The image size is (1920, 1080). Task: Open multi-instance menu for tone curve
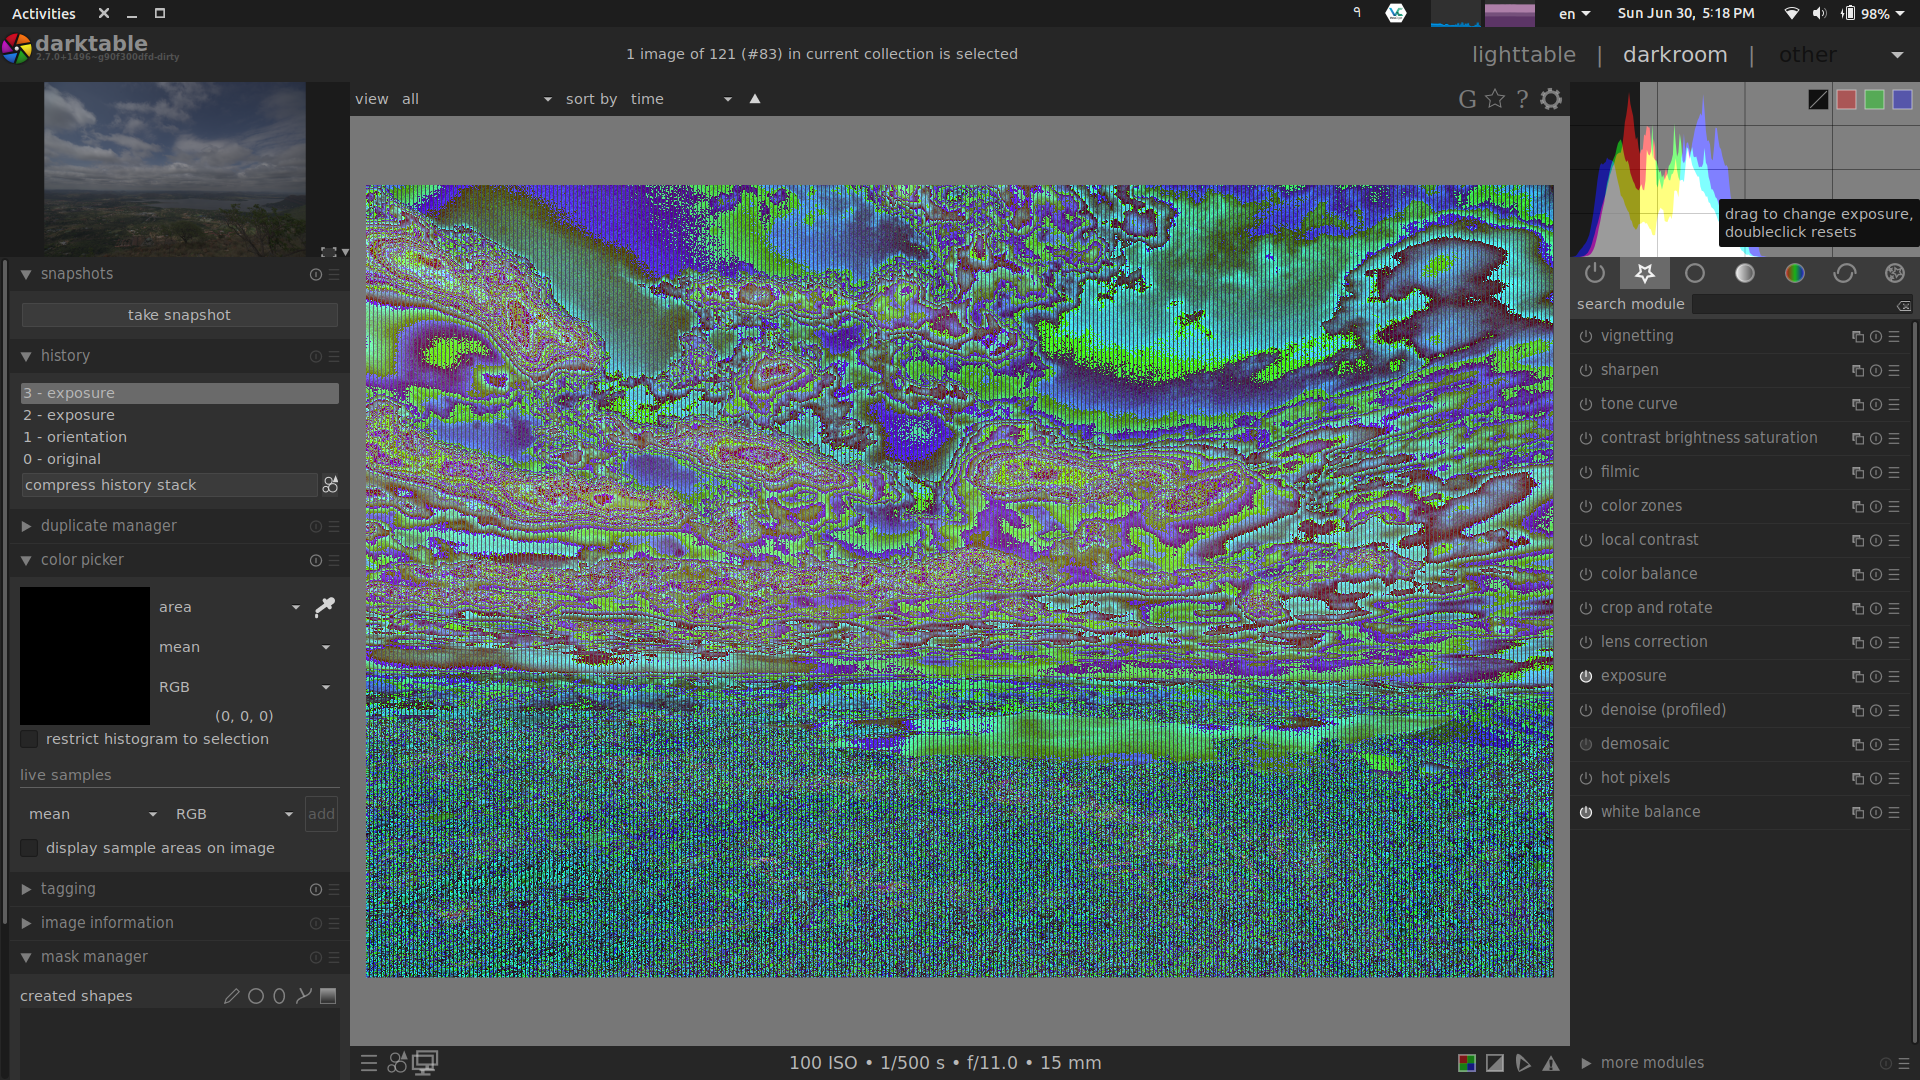pos(1857,405)
